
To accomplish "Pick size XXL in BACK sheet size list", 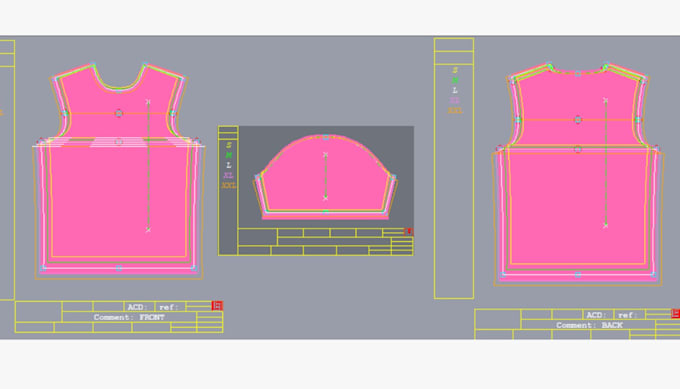I will tap(455, 111).
